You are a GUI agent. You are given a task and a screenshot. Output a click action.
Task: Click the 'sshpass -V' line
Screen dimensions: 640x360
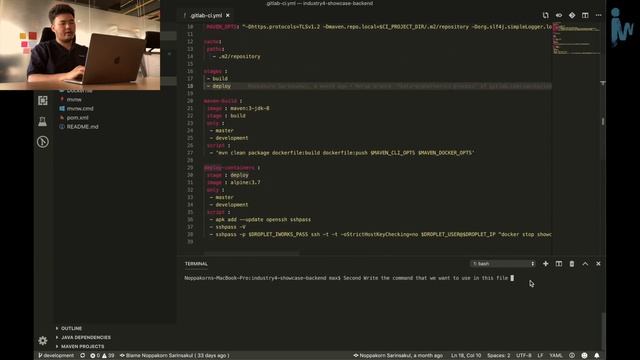228,227
